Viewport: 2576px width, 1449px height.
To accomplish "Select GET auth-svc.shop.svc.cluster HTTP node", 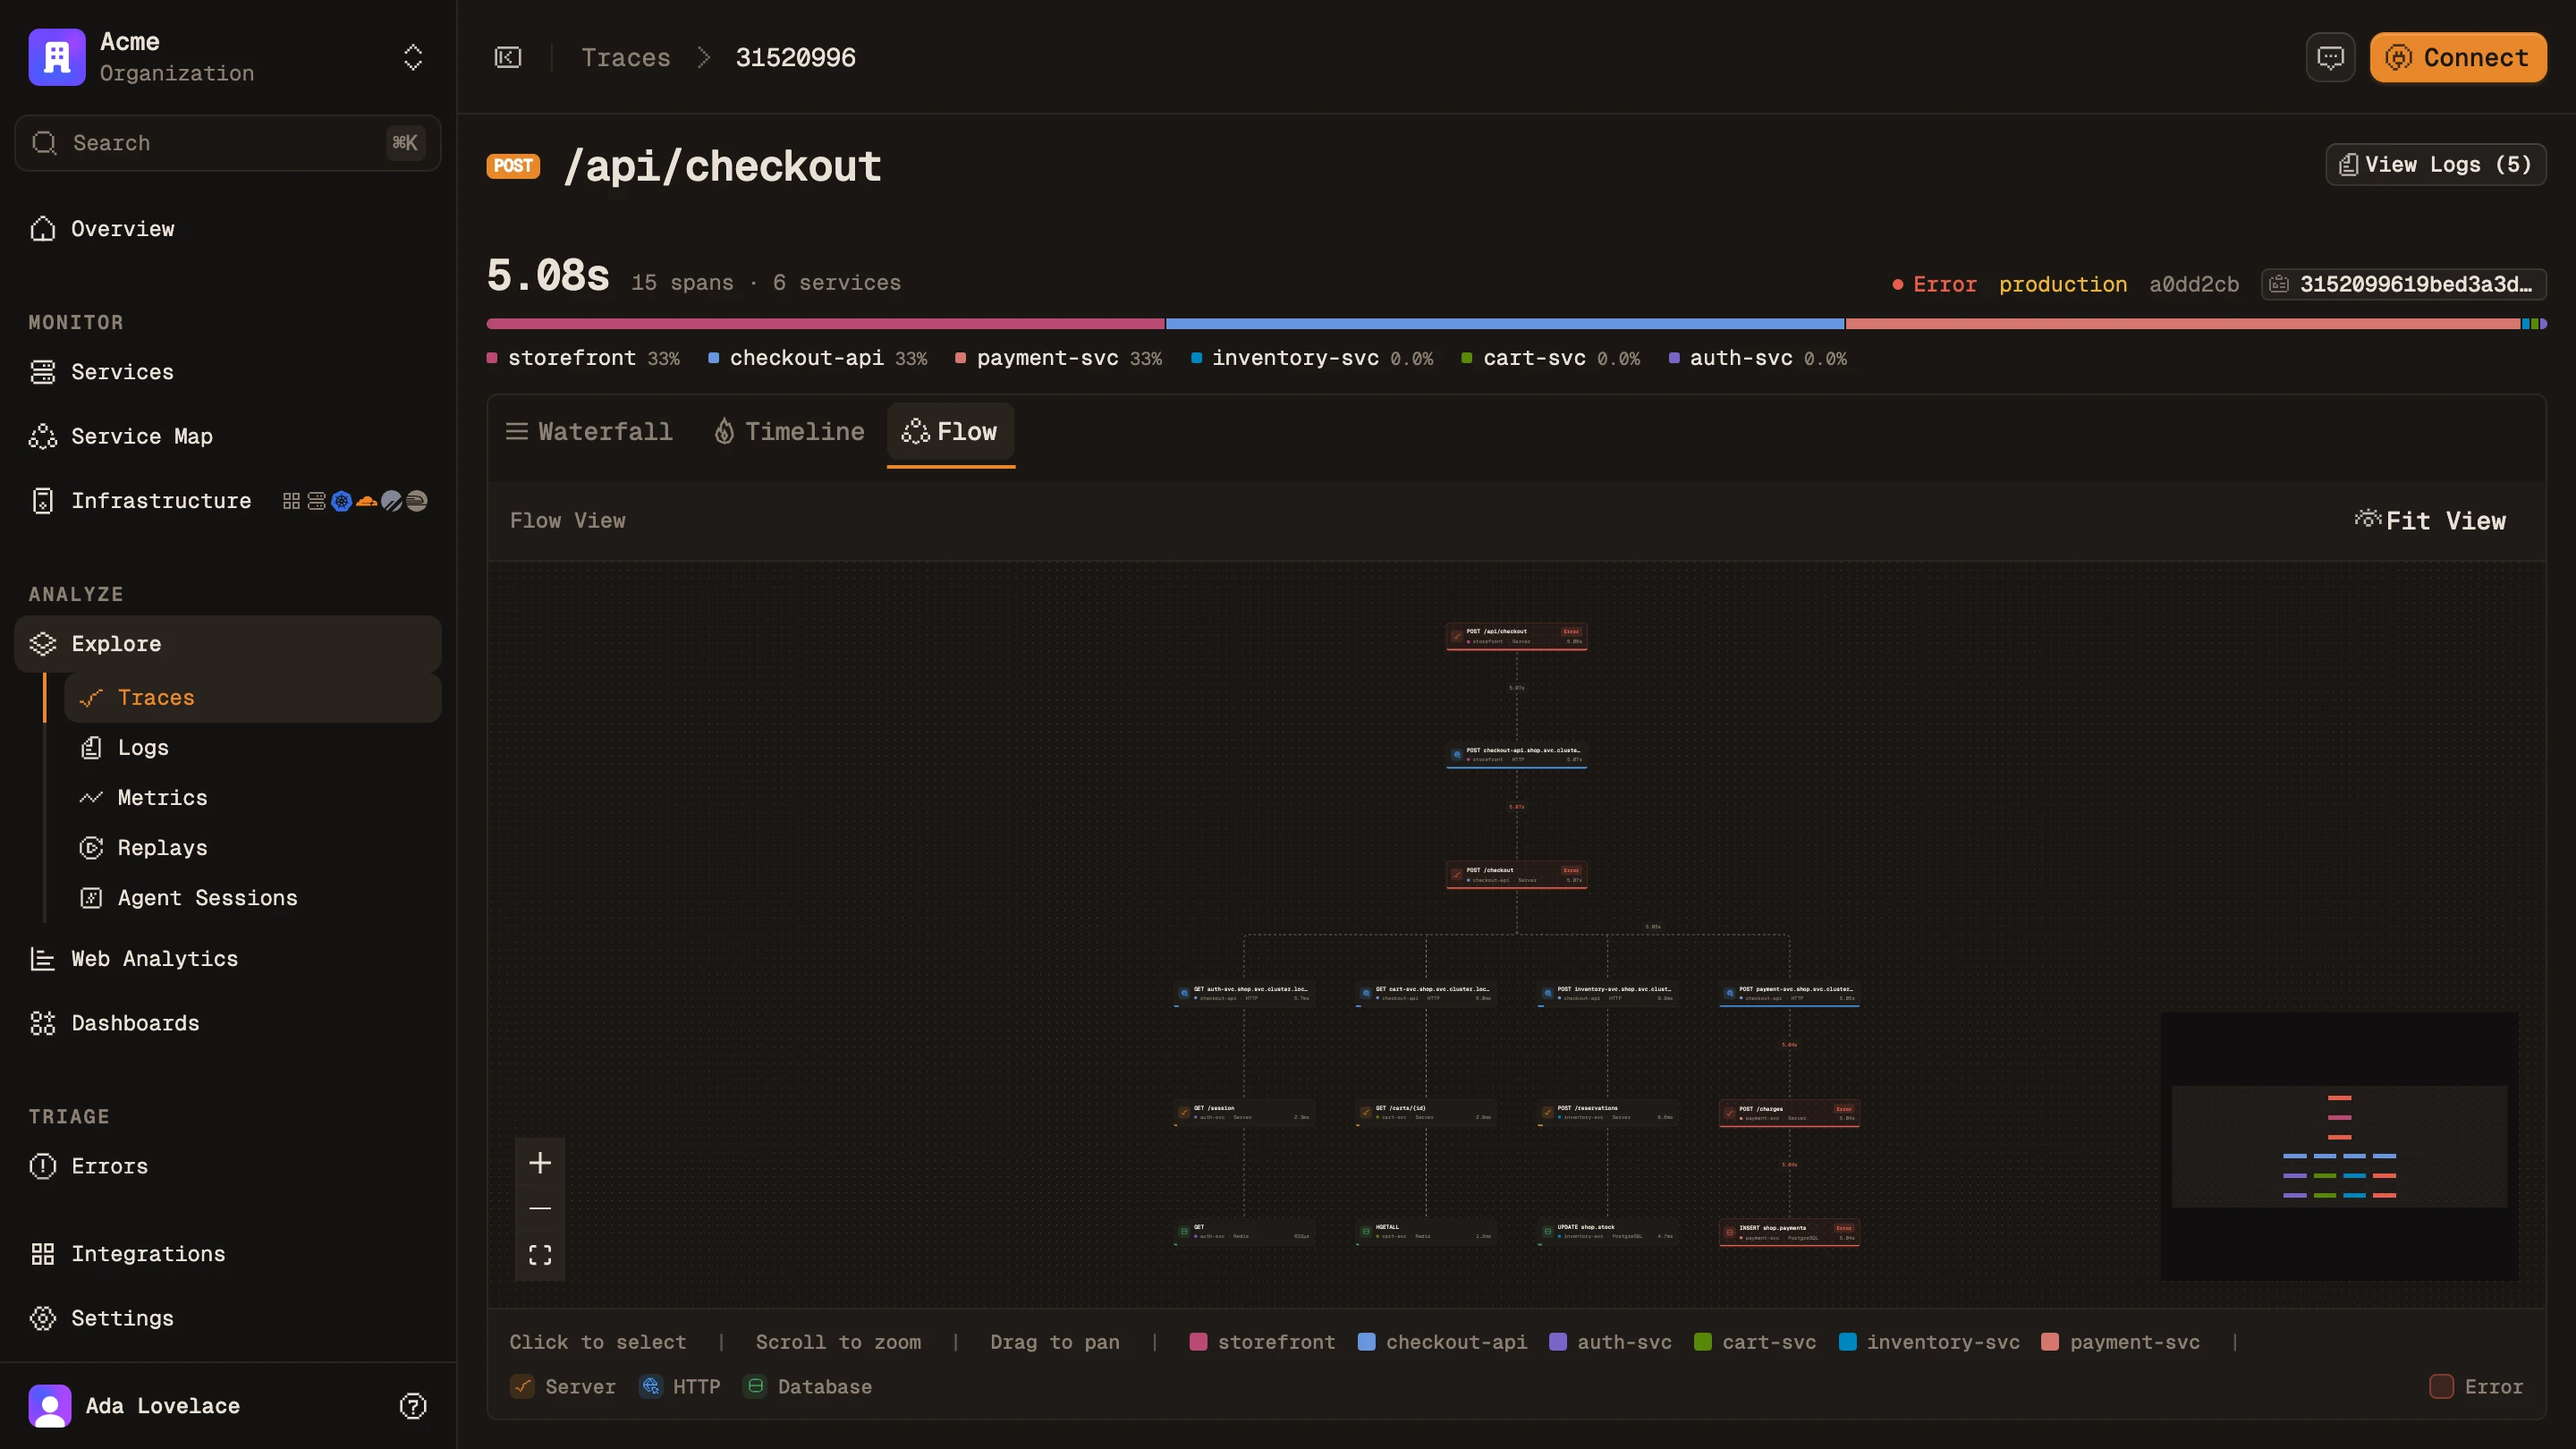I will point(1243,994).
